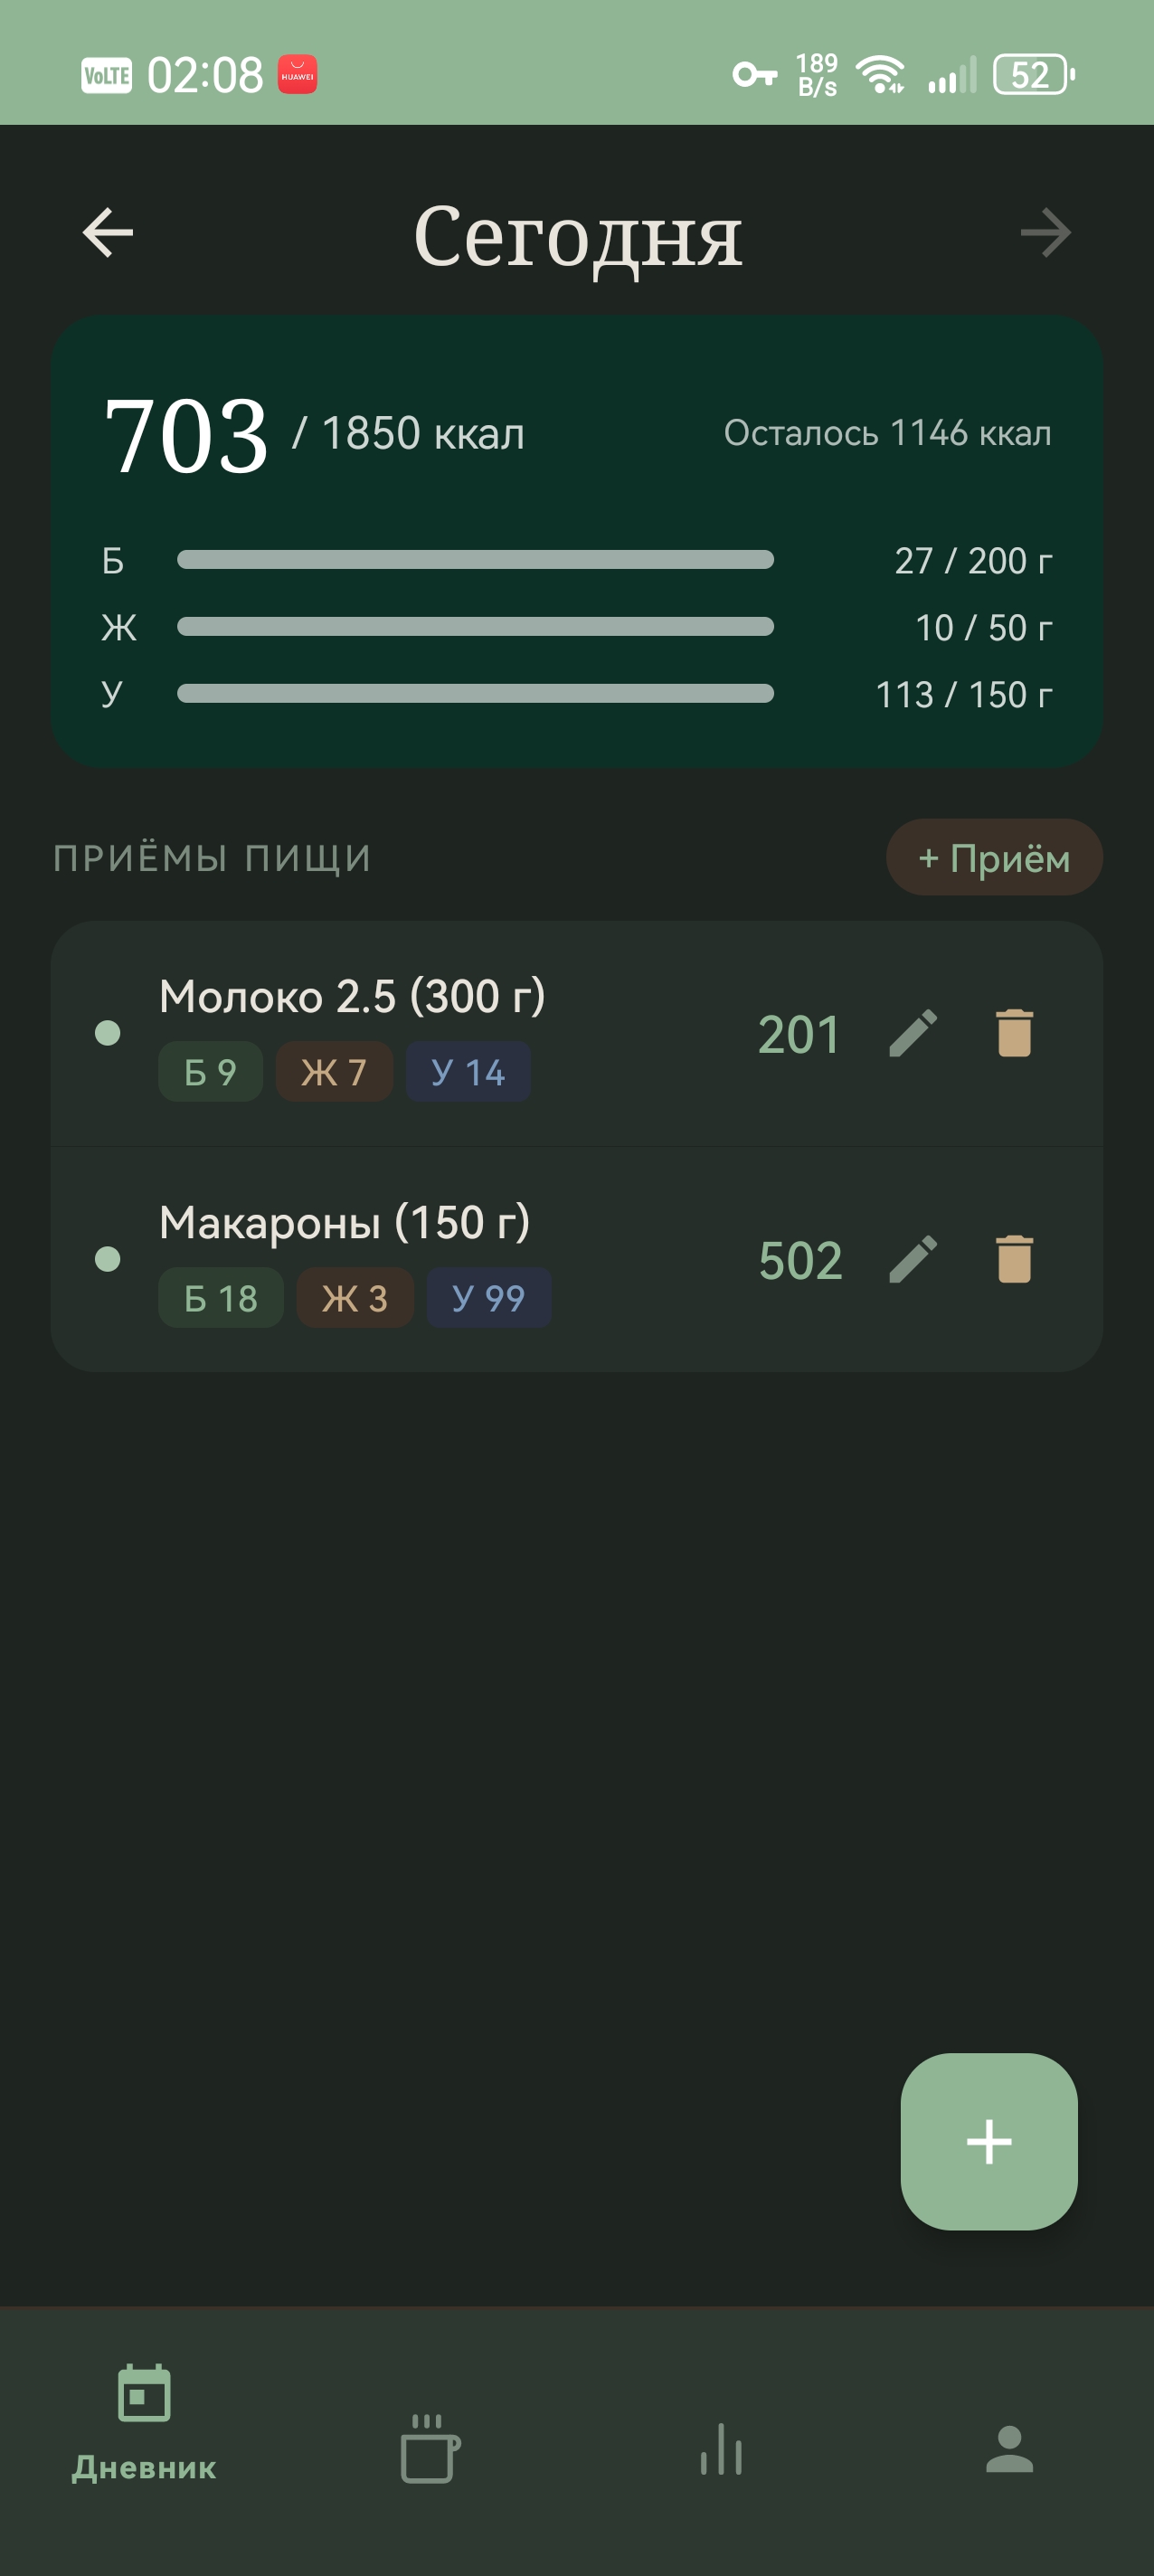
Task: Open the profile person tab
Action: pyautogui.click(x=1009, y=2449)
